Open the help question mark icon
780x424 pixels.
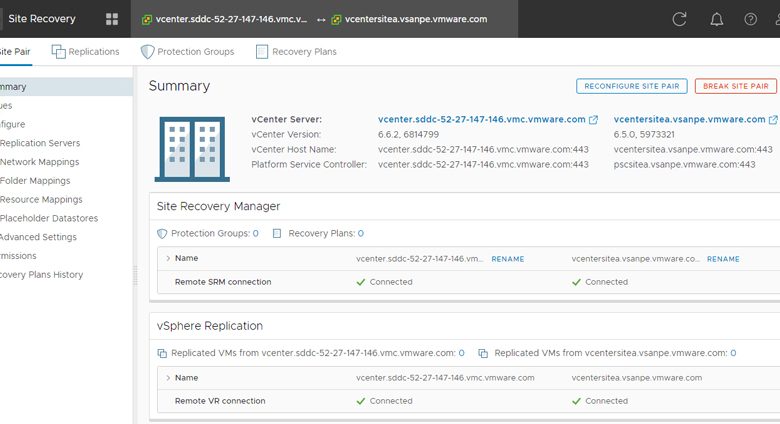(x=750, y=19)
